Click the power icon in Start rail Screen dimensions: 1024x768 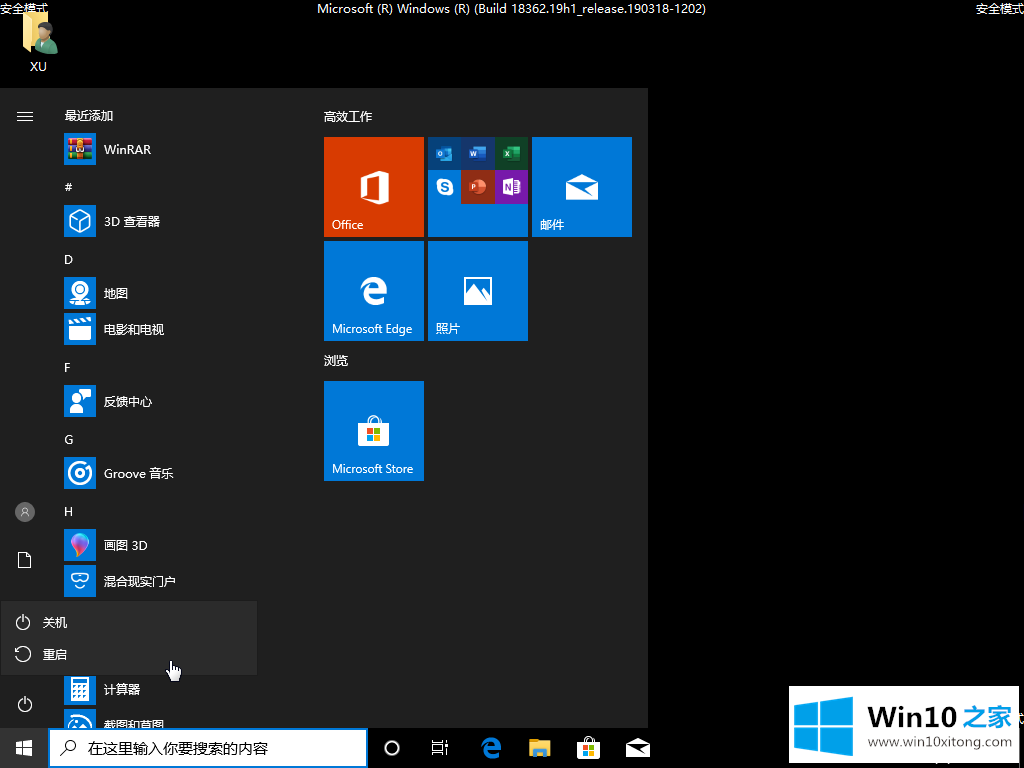pos(25,704)
